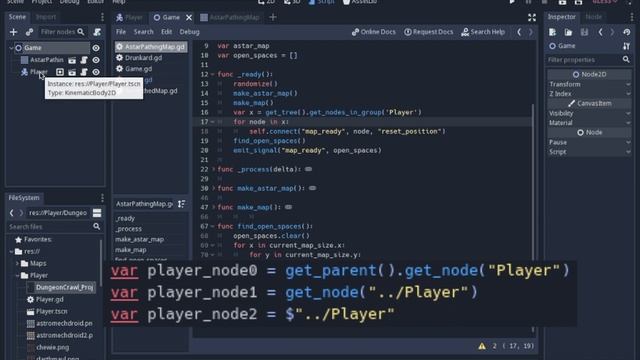640x360 pixels.
Task: Switch to the Import dock tab
Action: [46, 17]
